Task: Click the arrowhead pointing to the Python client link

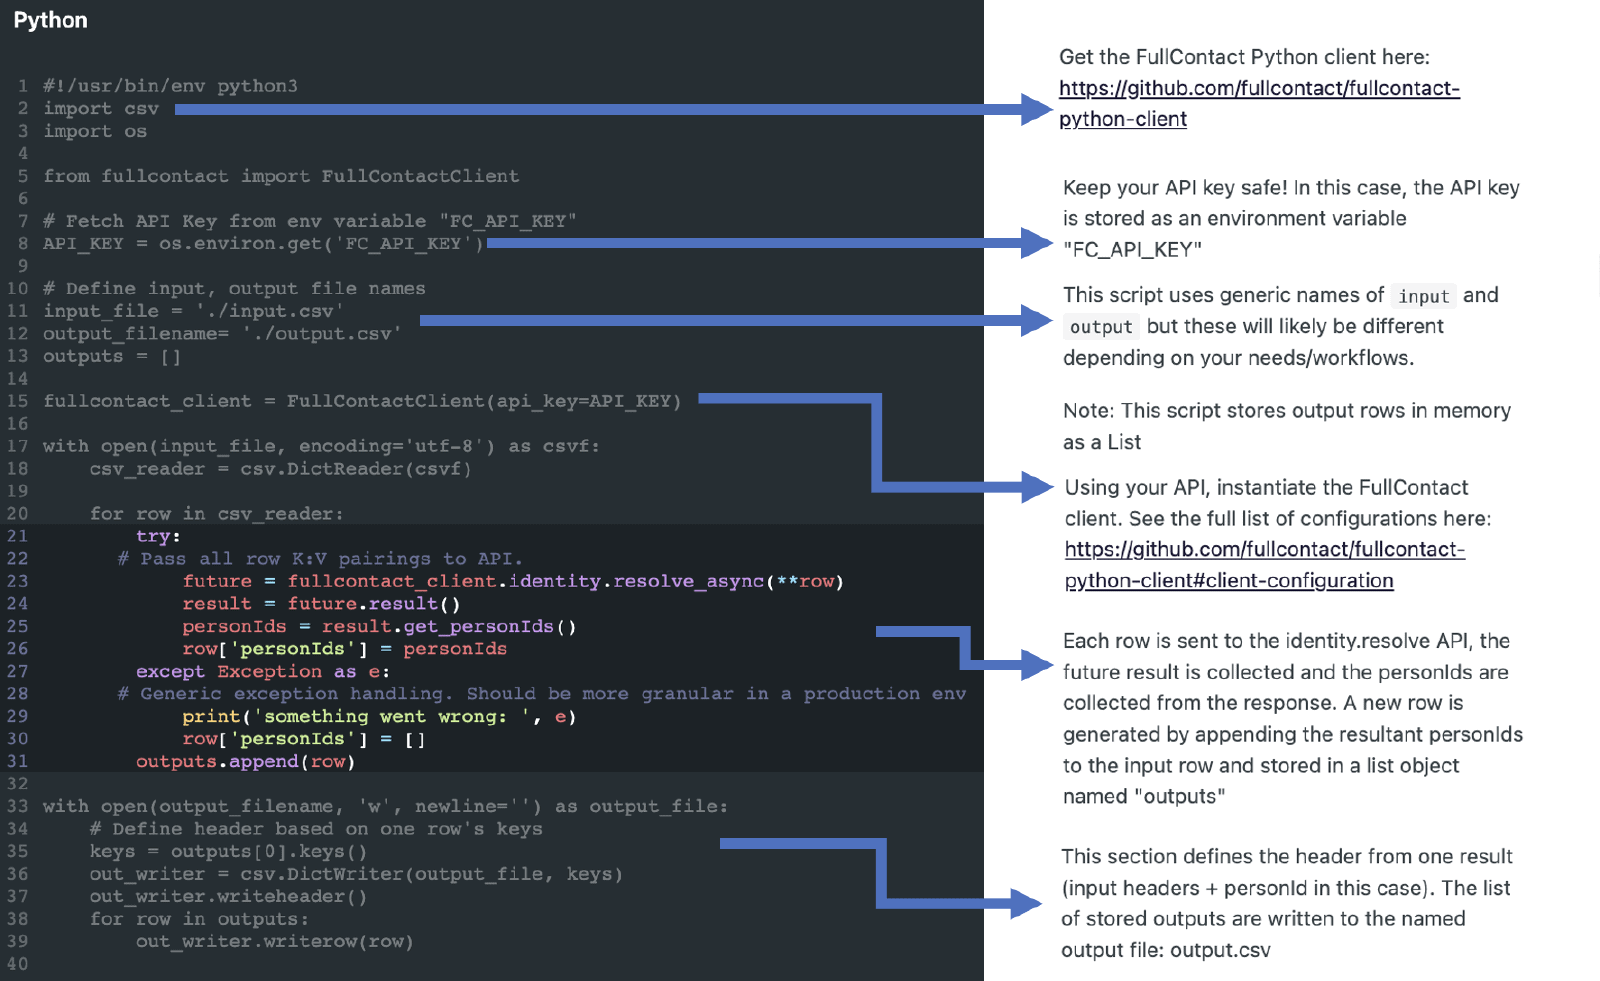Action: tap(1036, 109)
